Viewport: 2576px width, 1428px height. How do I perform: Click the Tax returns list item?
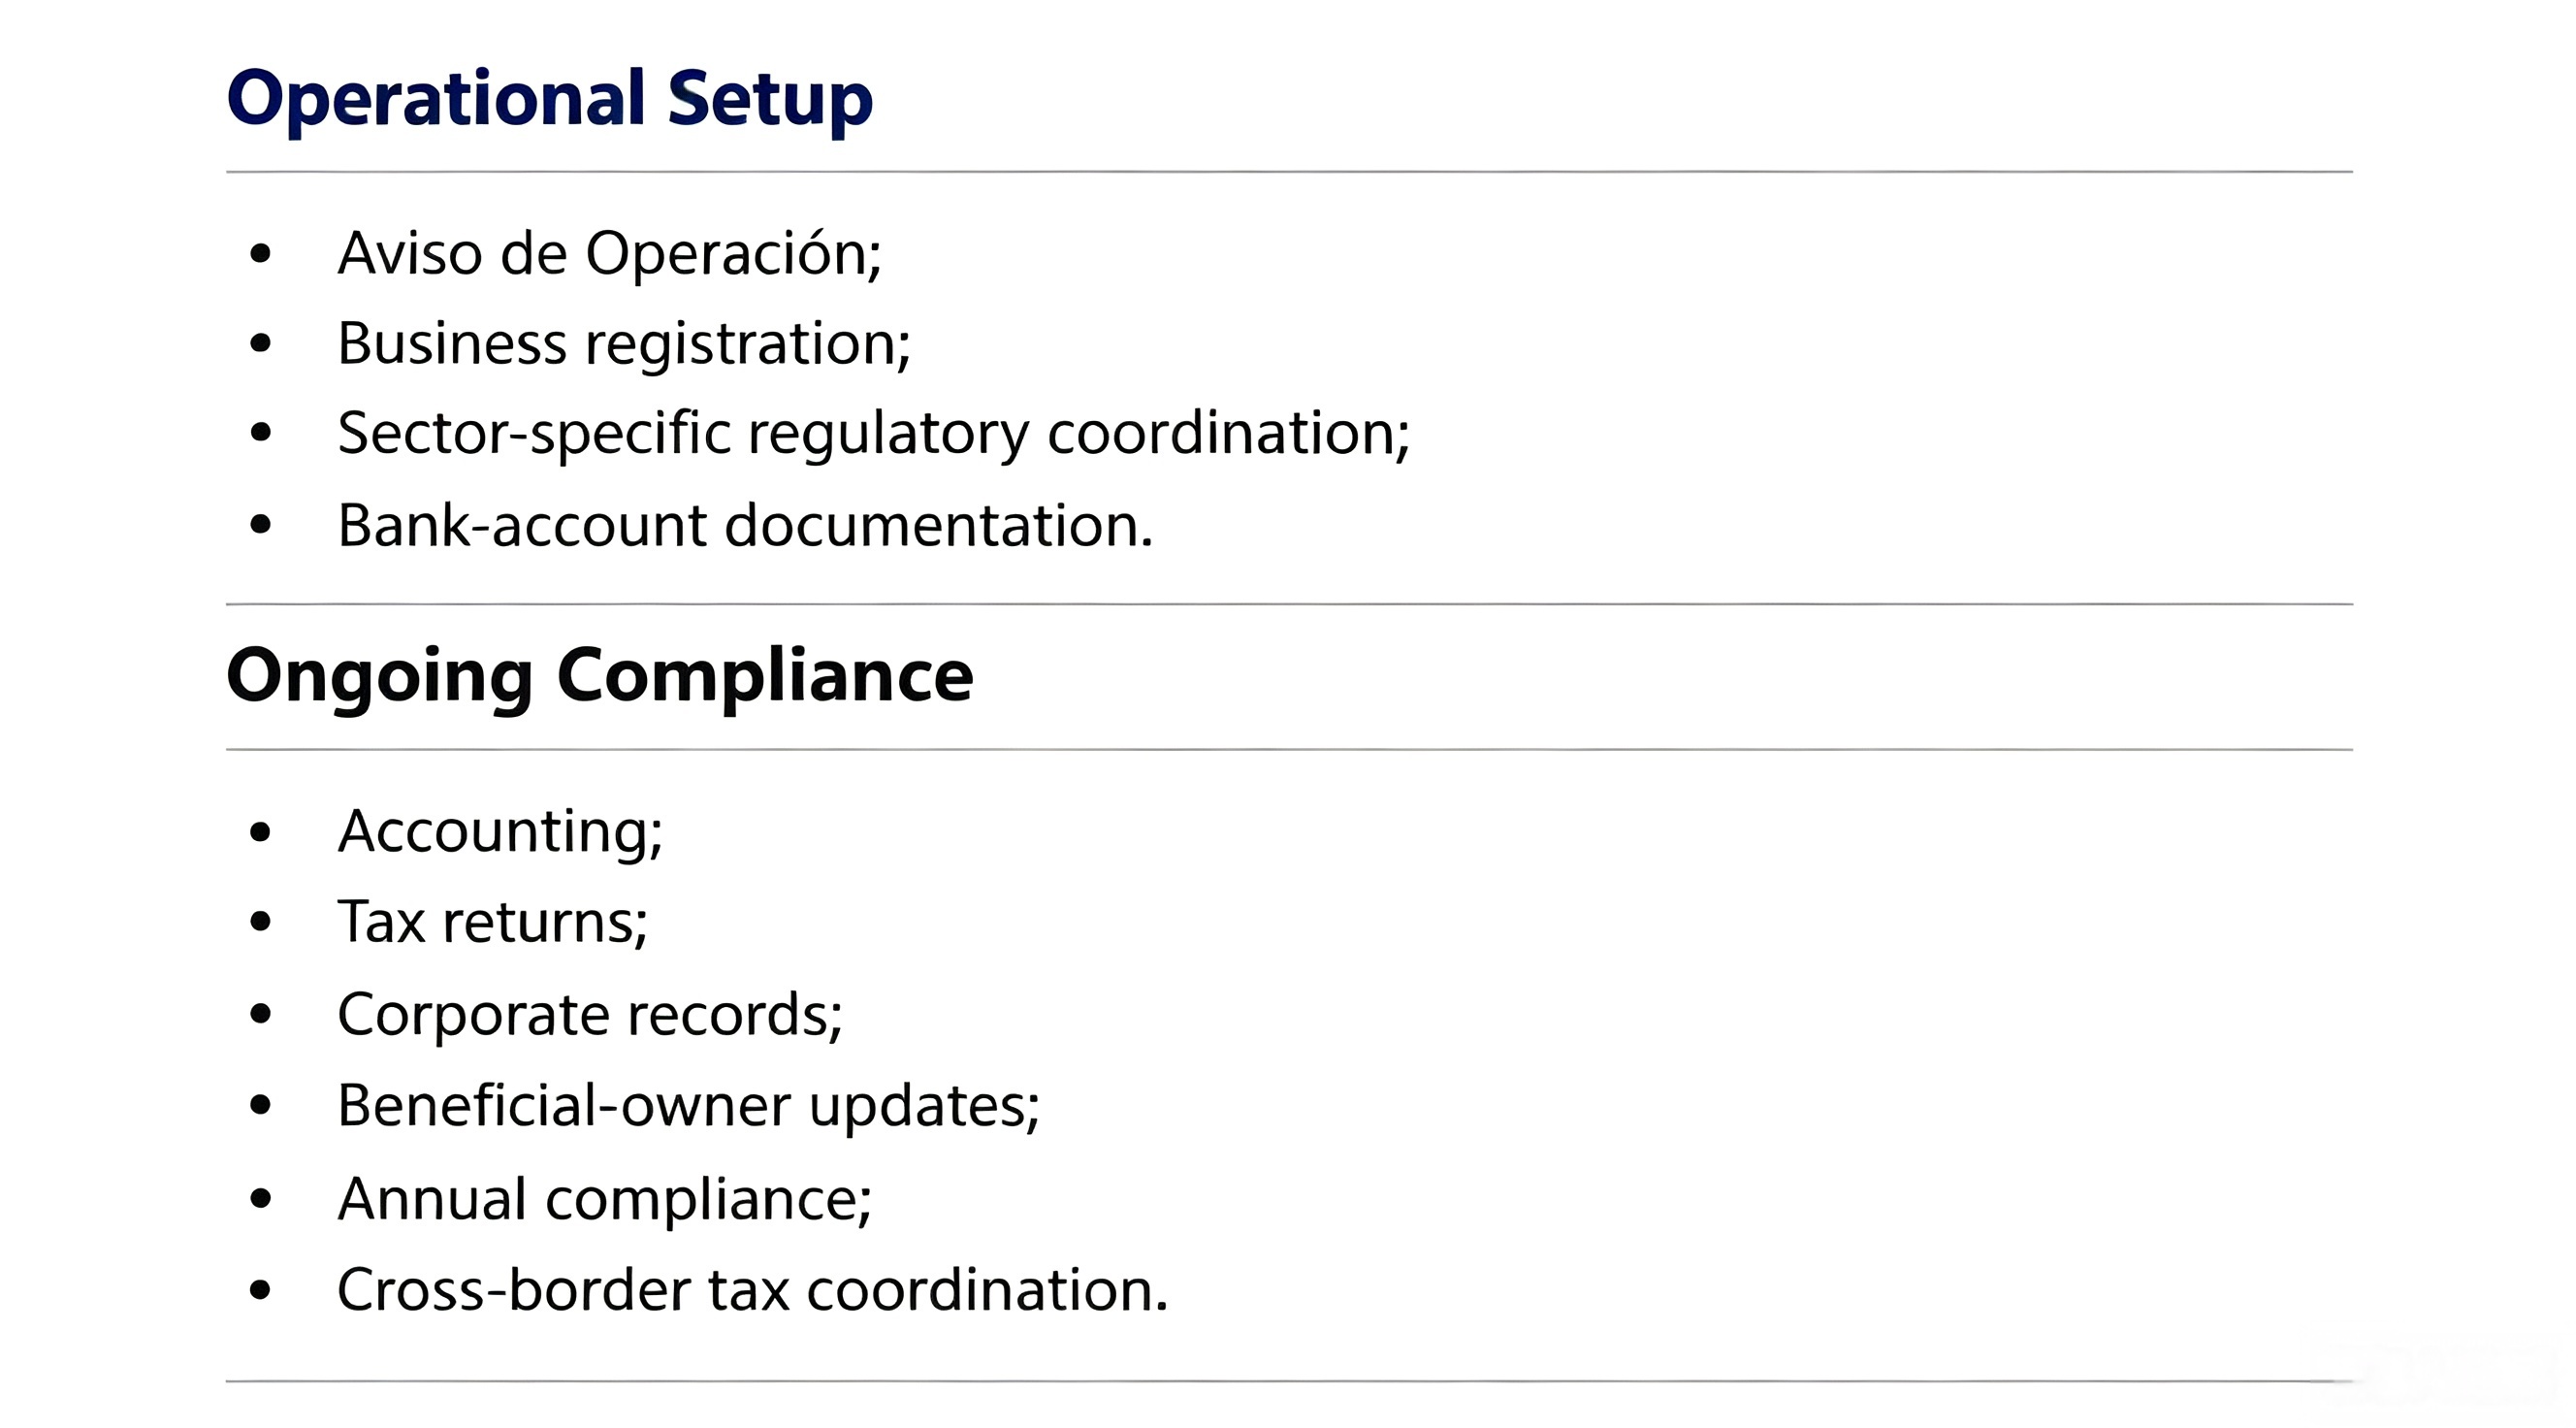tap(493, 922)
